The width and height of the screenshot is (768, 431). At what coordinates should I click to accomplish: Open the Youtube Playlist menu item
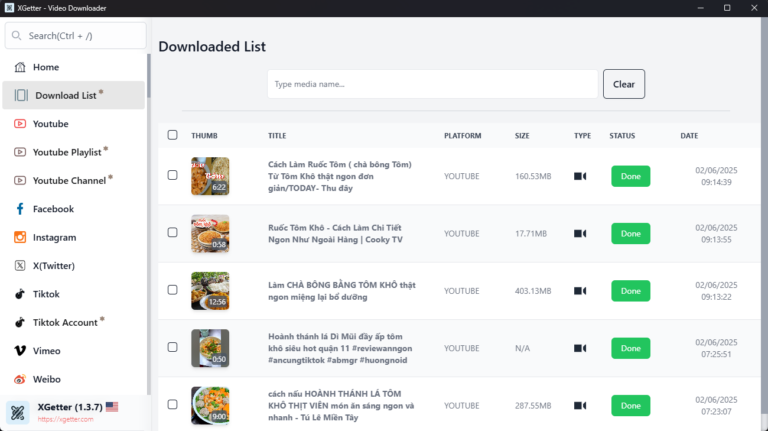point(68,152)
